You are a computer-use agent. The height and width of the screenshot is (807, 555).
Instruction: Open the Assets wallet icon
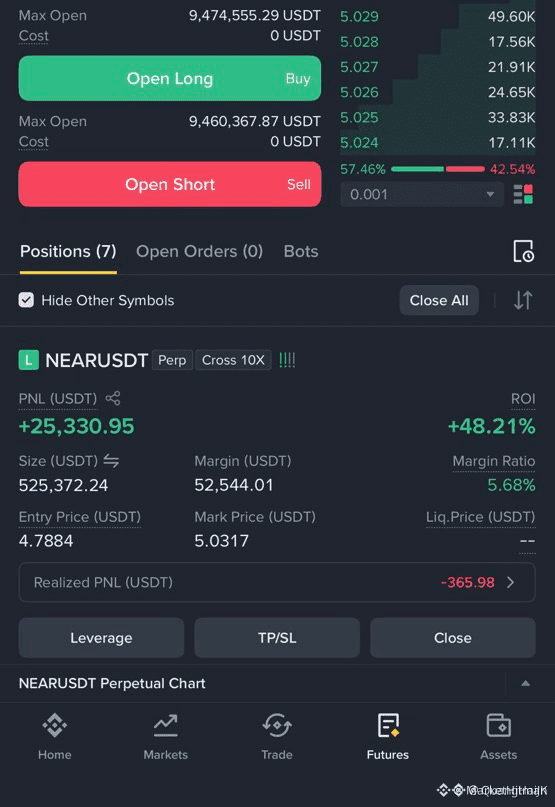(x=498, y=726)
